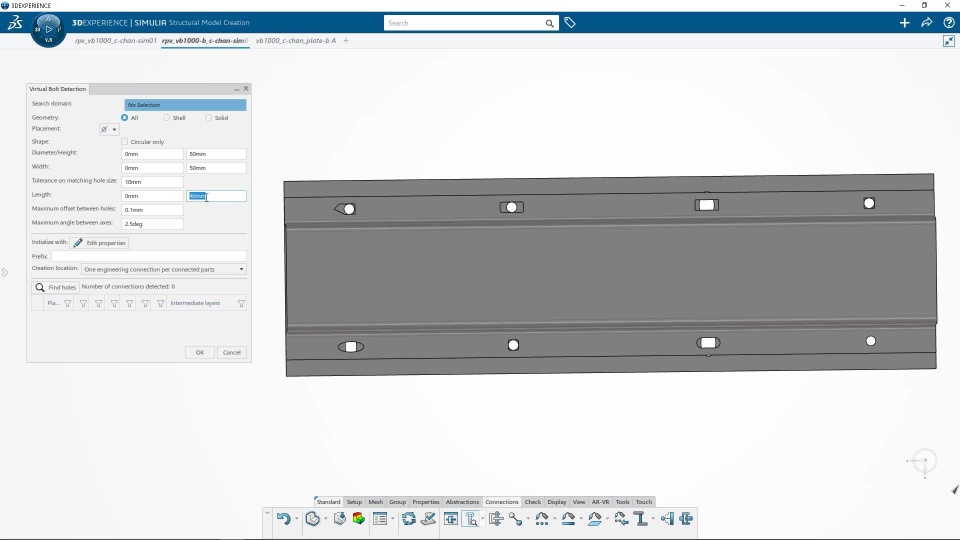Screen dimensions: 960x540
Task: Open the filter on the Intermediate layers column
Action: click(241, 304)
